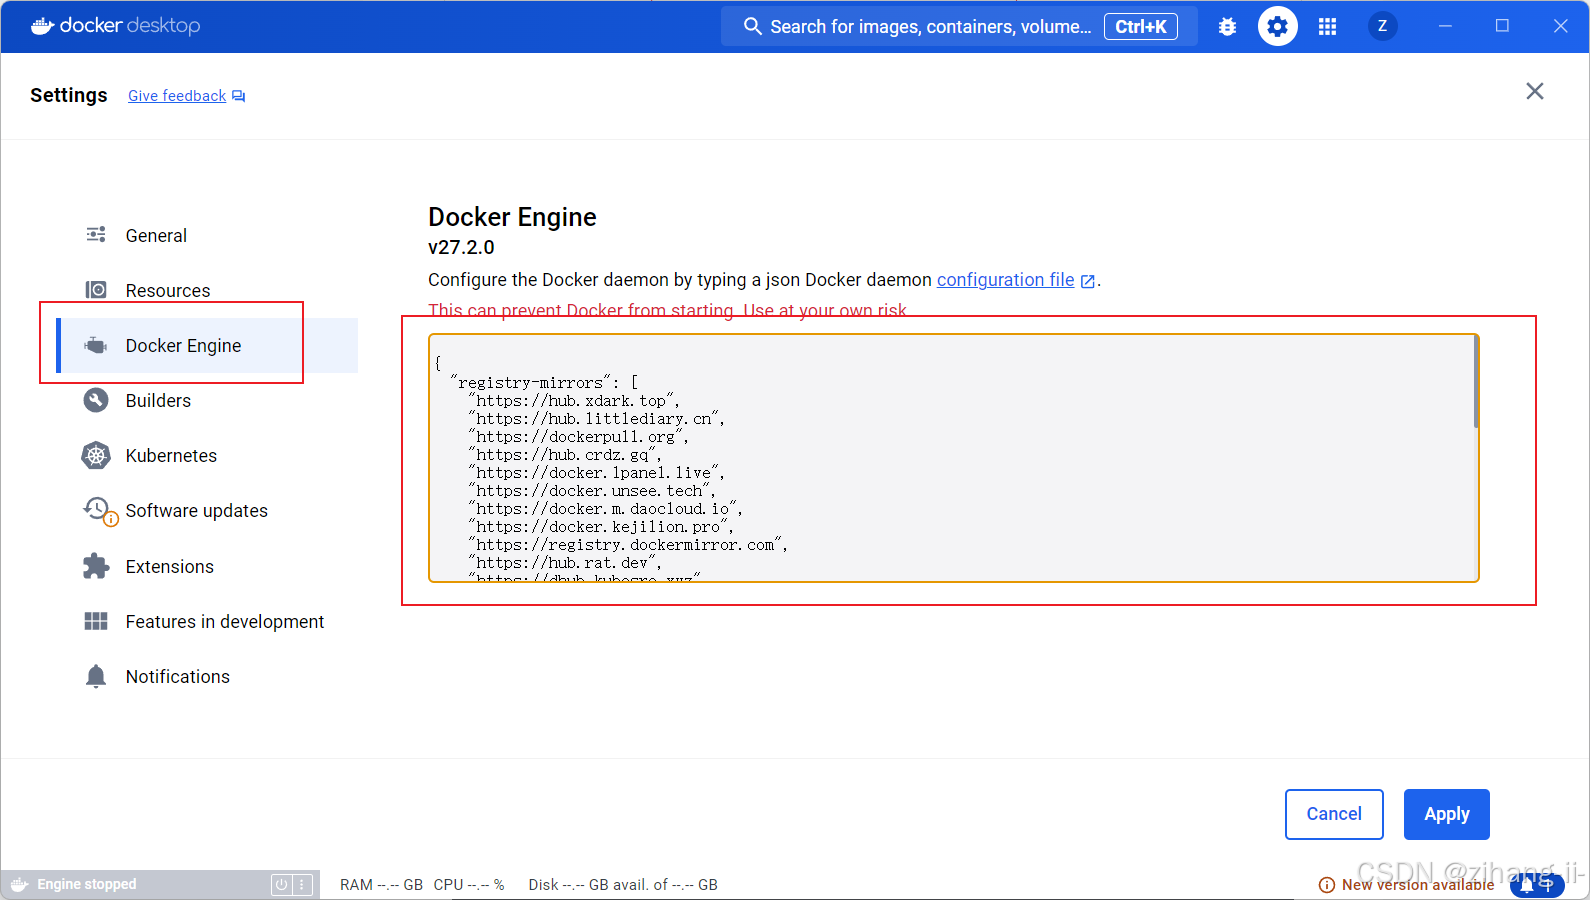The height and width of the screenshot is (900, 1590).
Task: Click the Ctrl+K shortcut badge
Action: (x=1140, y=27)
